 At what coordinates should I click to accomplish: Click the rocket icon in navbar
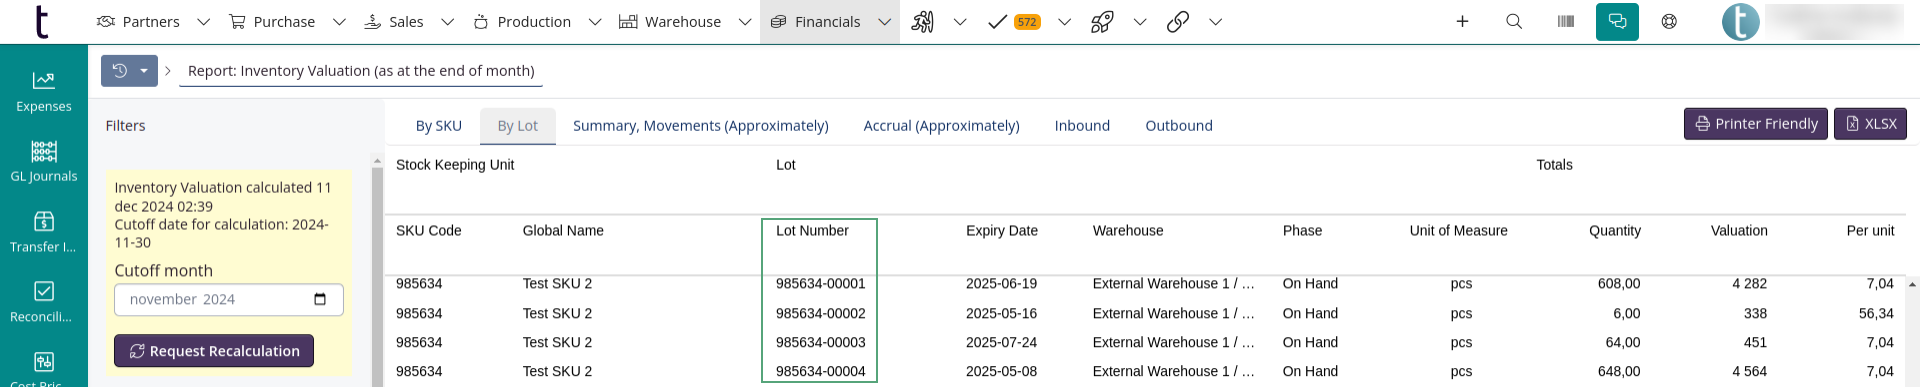point(1102,21)
